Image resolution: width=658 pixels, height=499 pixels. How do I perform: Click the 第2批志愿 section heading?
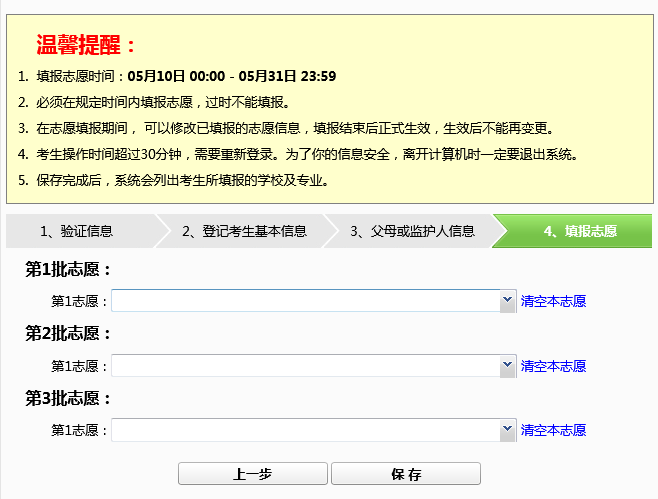[x=68, y=334]
